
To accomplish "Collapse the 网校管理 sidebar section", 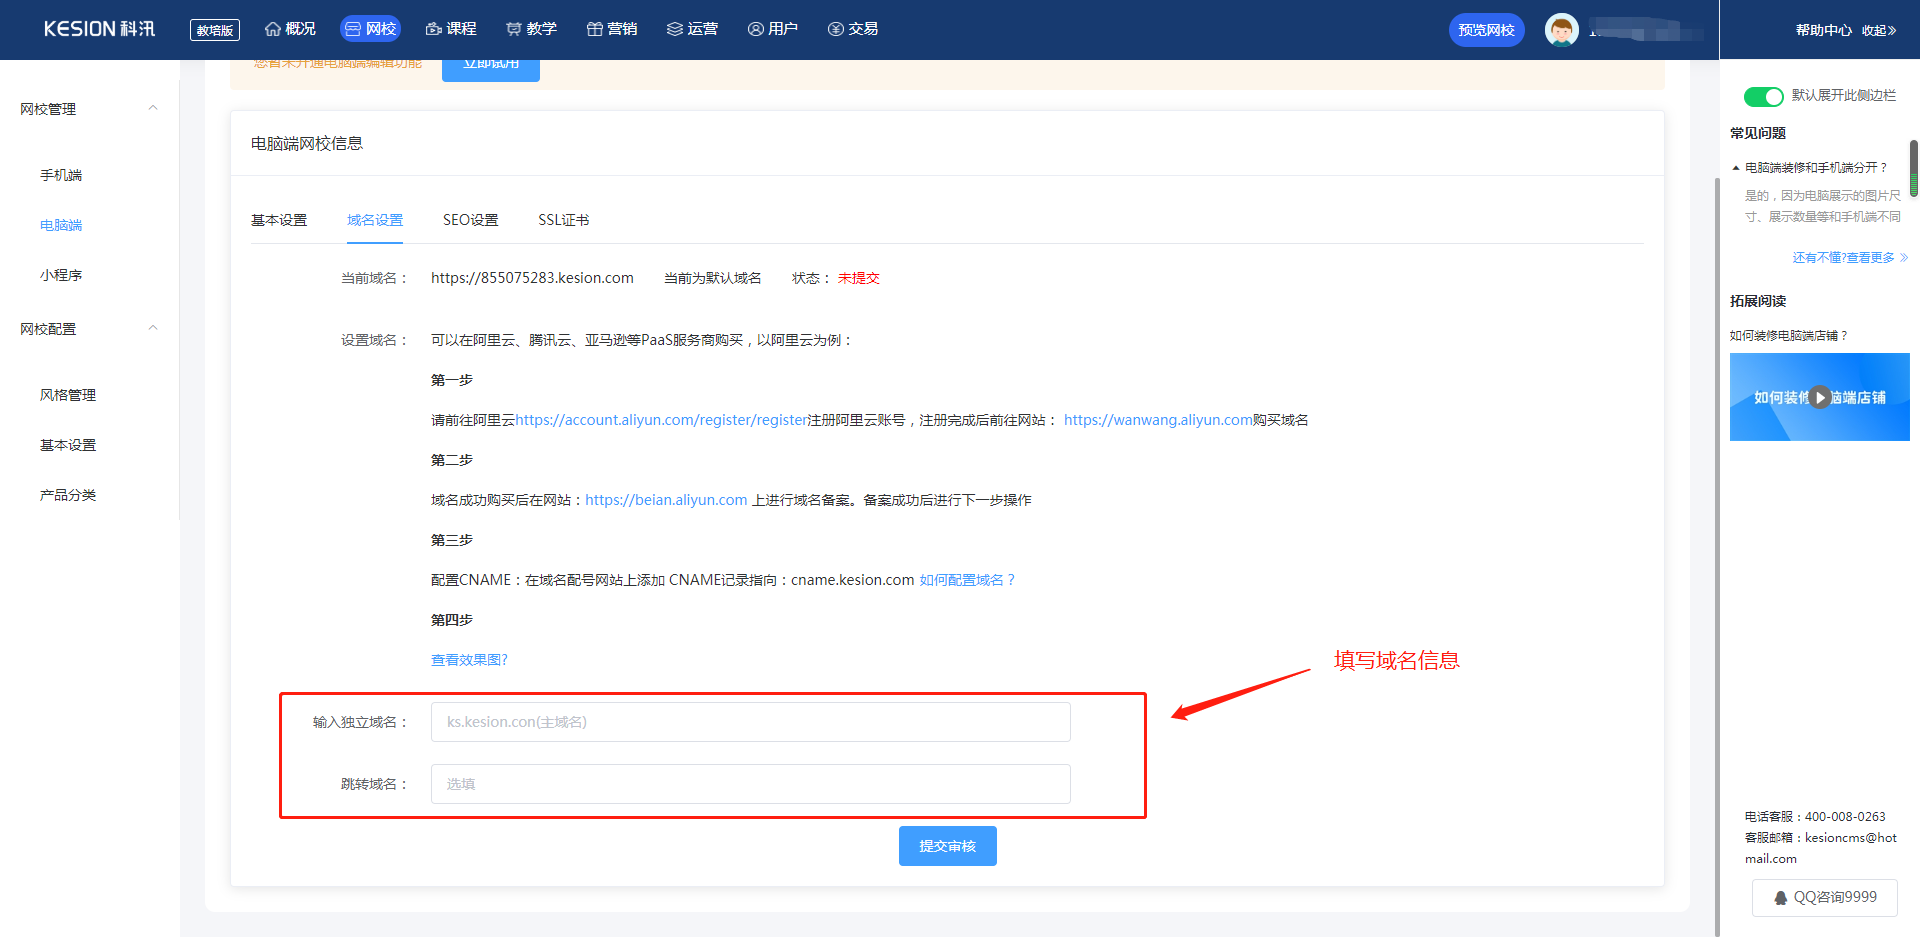I will (153, 108).
